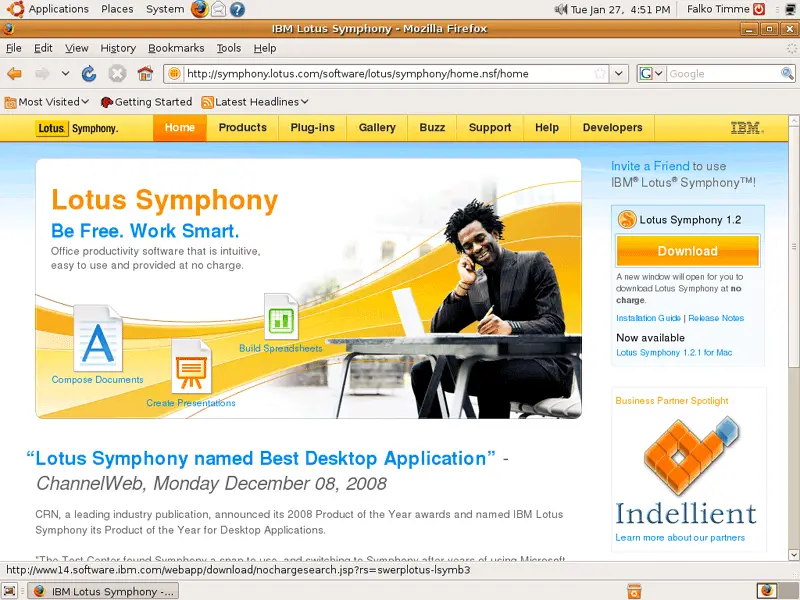Go to the Support tab
Screen dimensions: 800x600
pos(490,128)
